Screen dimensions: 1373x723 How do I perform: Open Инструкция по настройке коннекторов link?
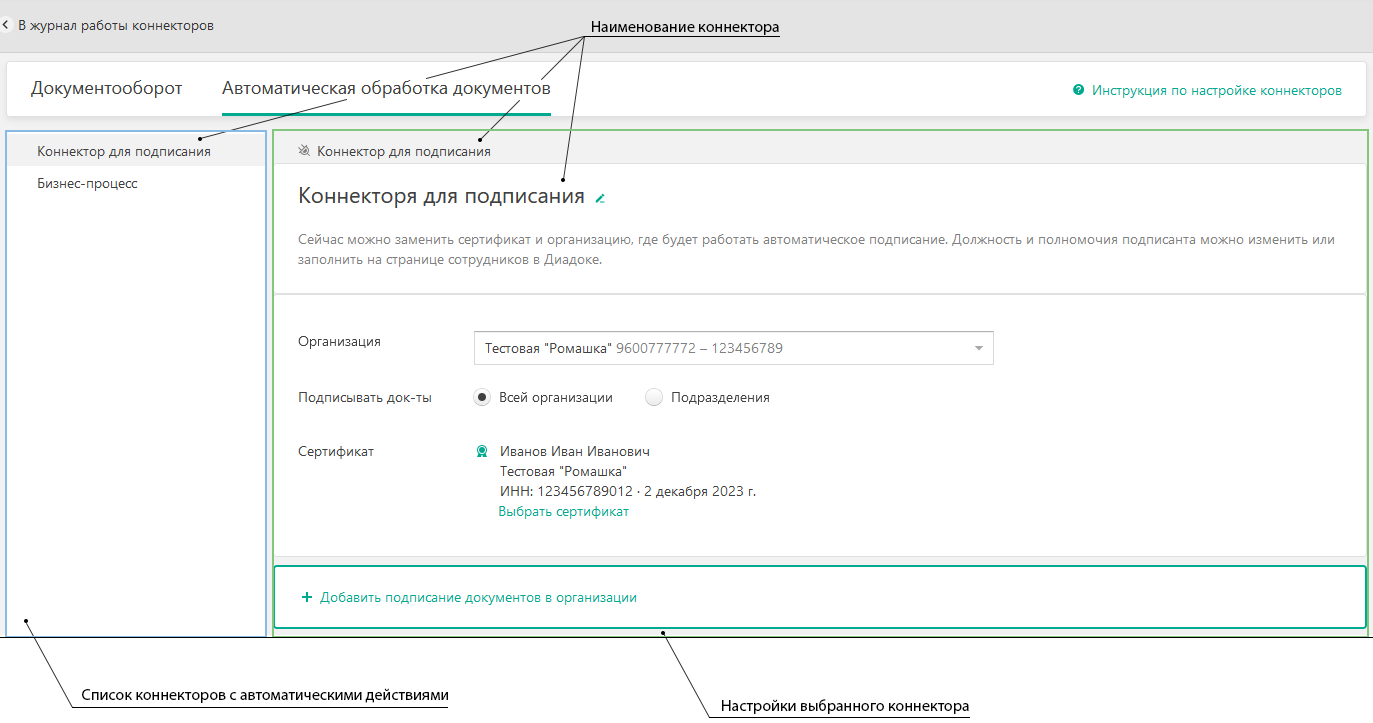pos(1216,90)
